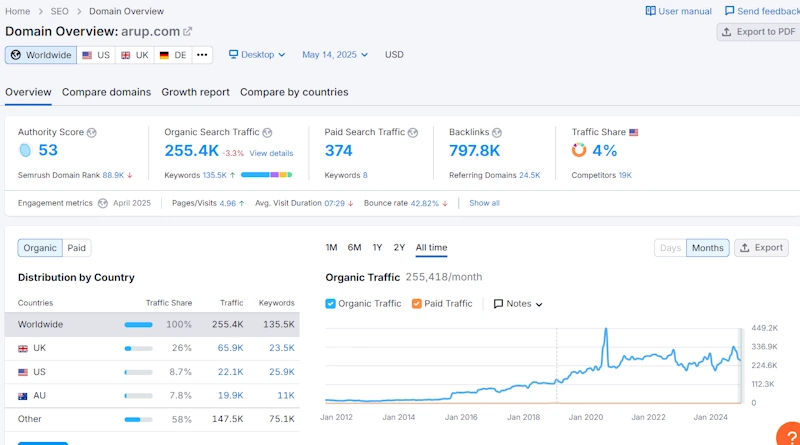Select the 2Y time range

399,248
